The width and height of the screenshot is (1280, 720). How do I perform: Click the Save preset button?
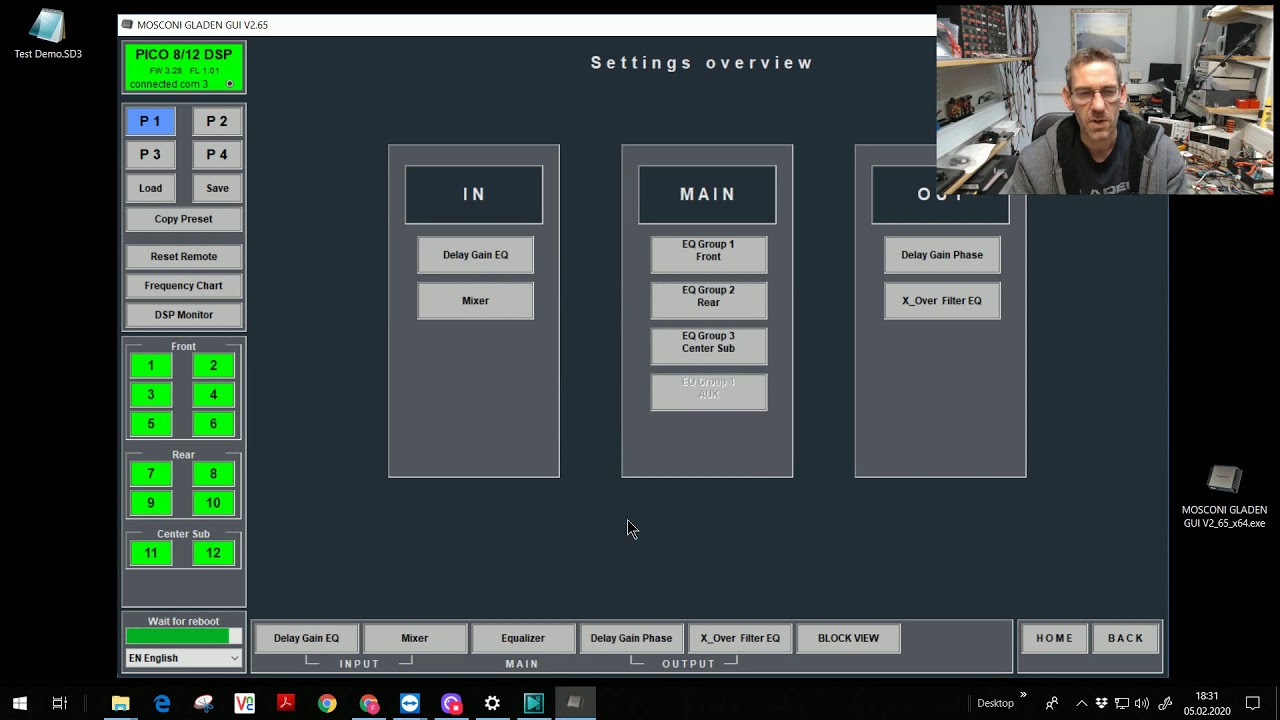[x=217, y=188]
